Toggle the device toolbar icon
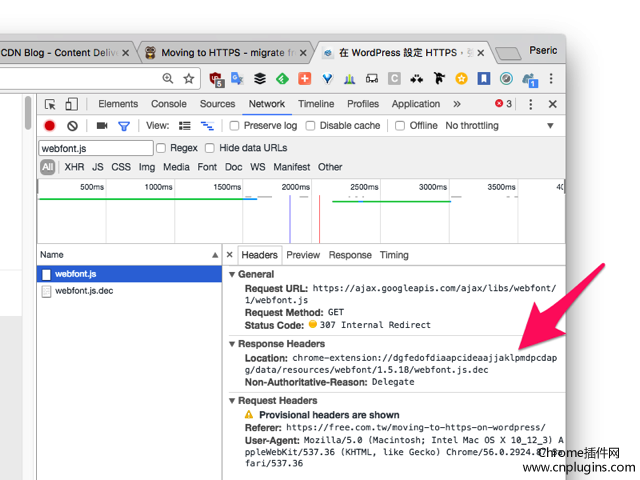 71,104
